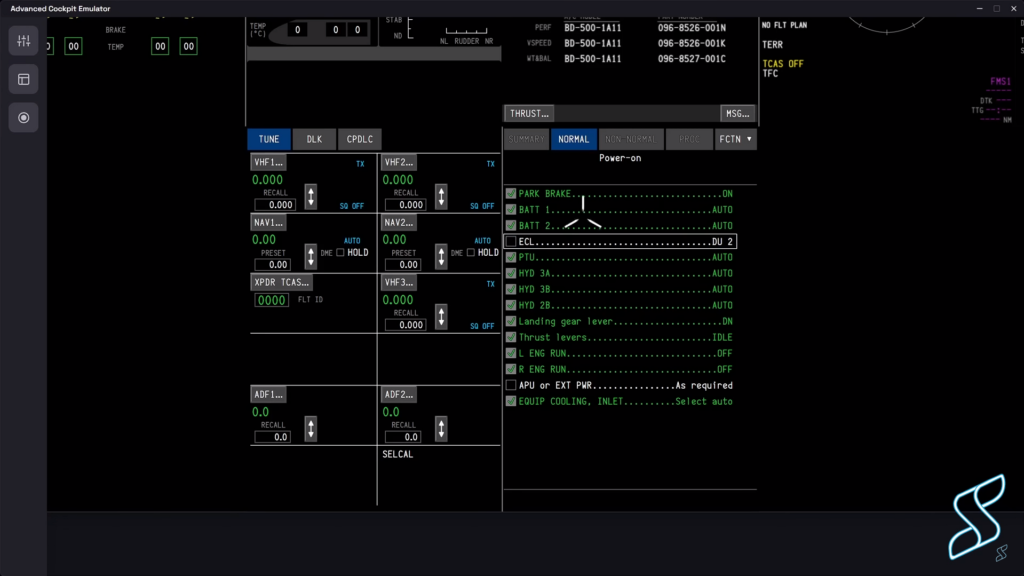The image size is (1024, 576).
Task: Select the SUMMARY checklist tab
Action: pyautogui.click(x=526, y=139)
